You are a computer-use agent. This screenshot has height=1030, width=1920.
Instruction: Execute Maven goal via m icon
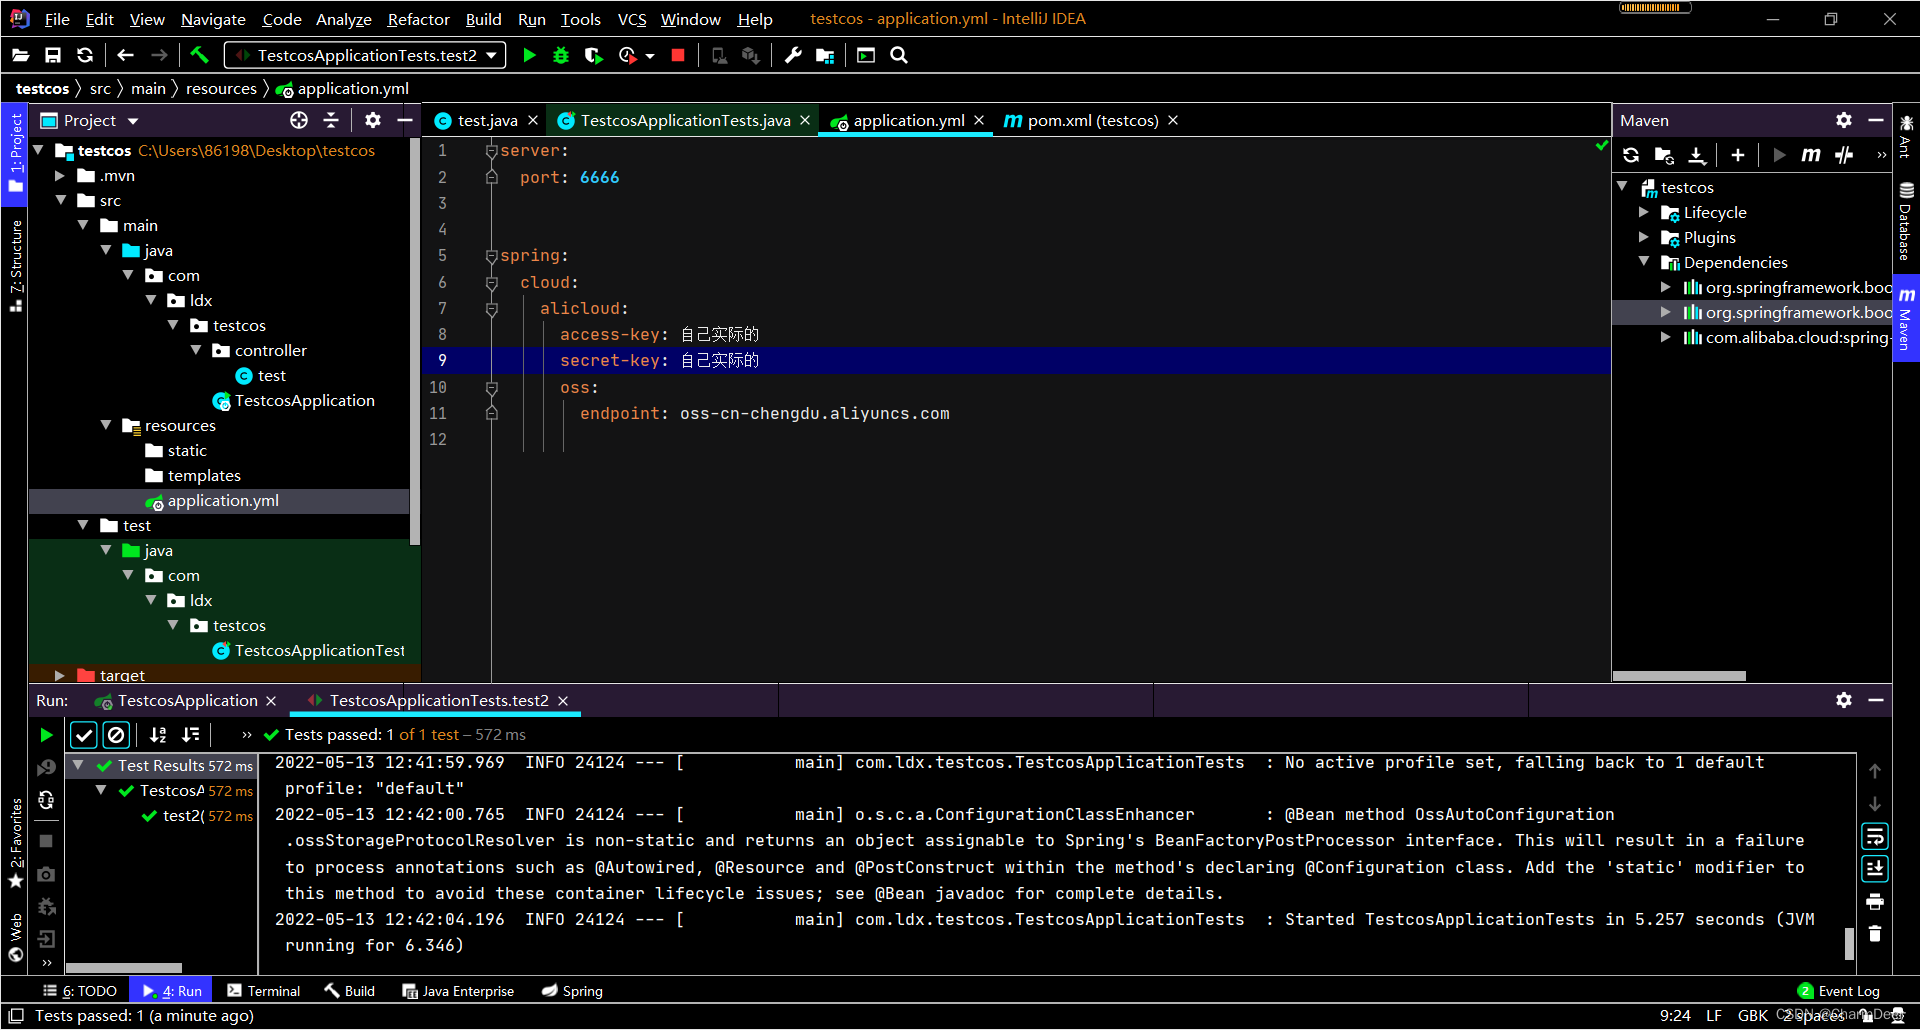click(x=1811, y=154)
